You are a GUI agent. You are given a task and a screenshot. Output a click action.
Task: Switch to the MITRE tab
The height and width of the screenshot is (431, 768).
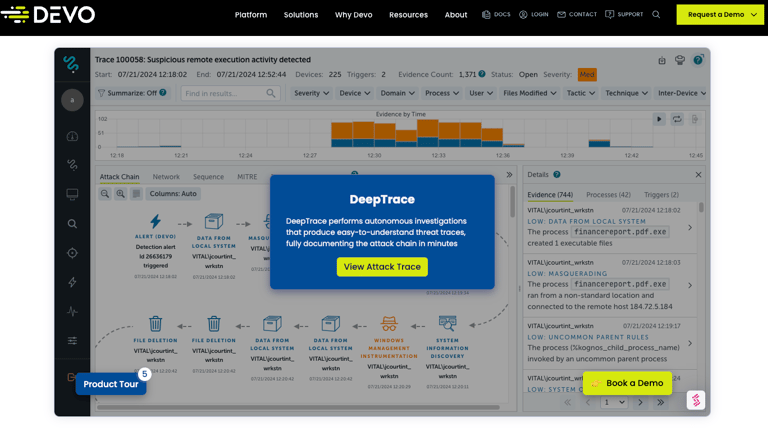247,177
